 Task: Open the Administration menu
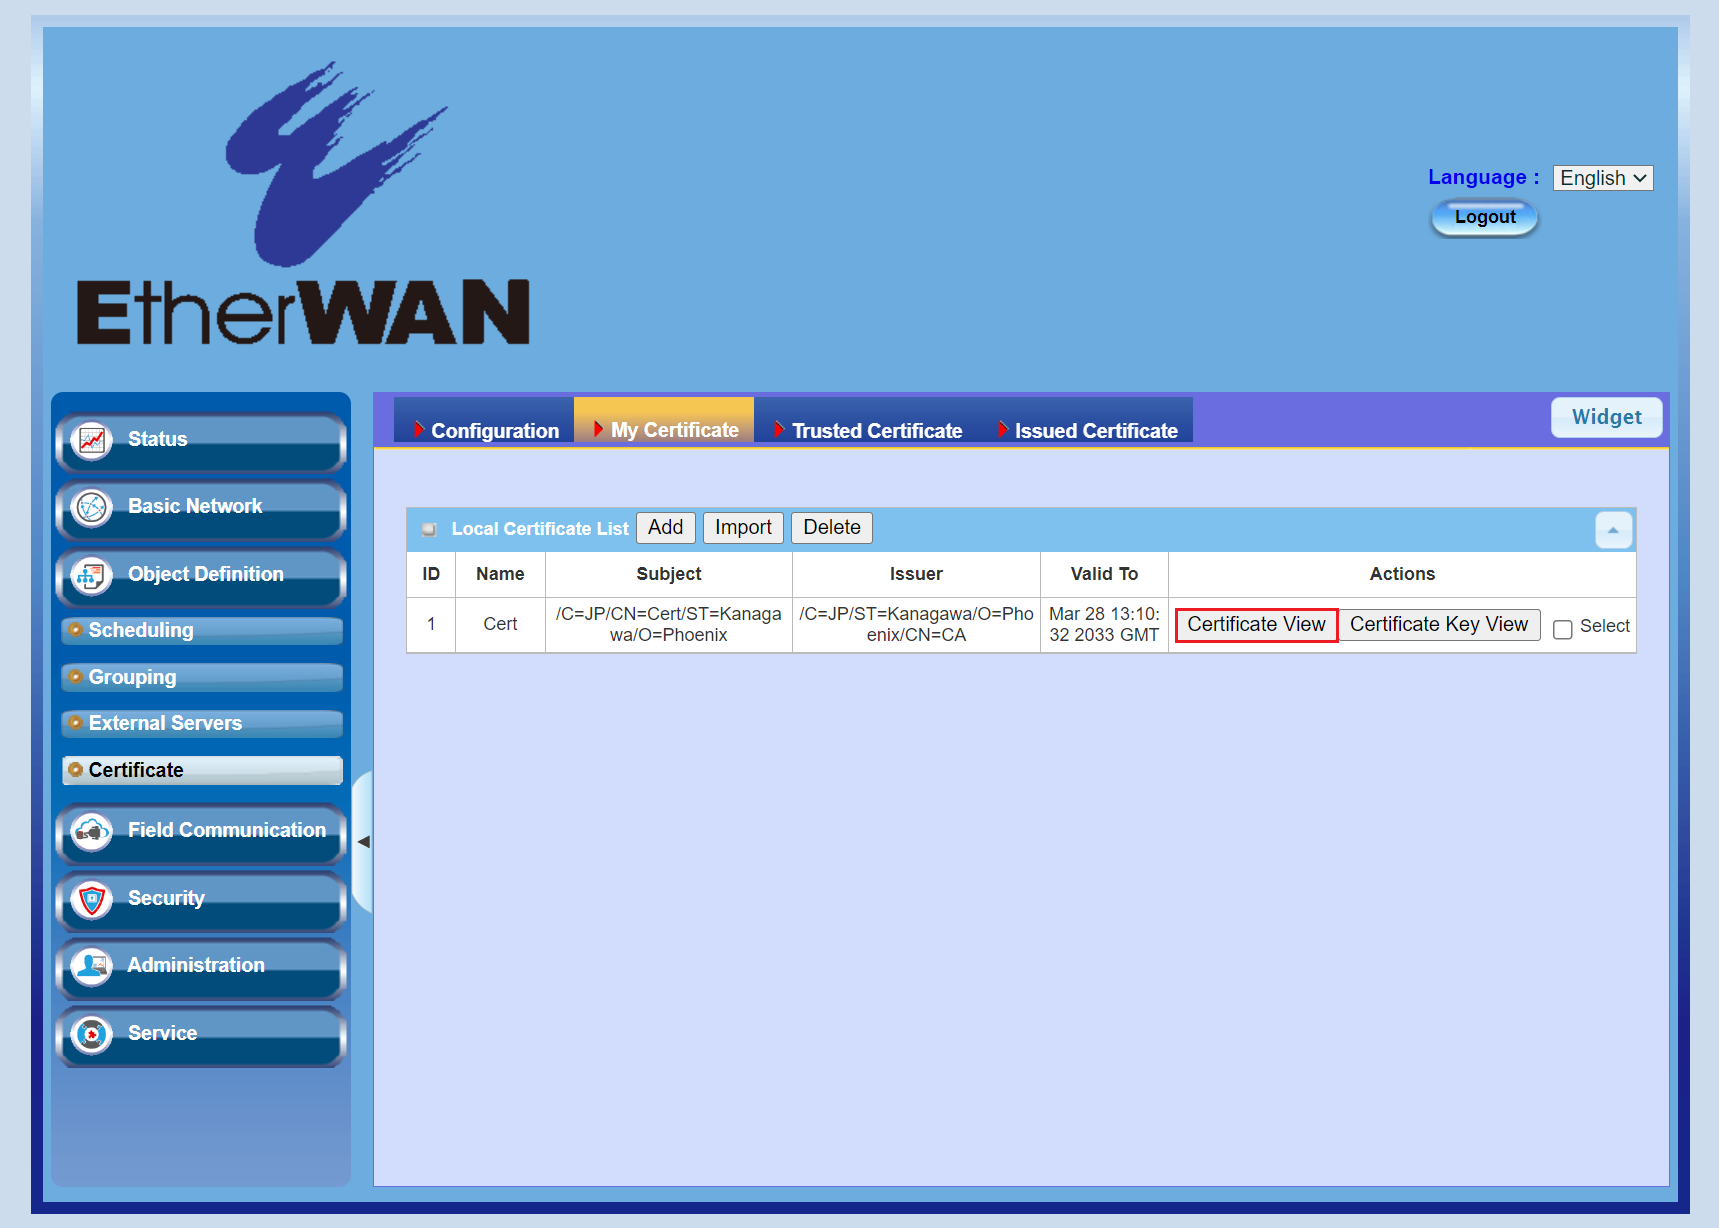201,967
